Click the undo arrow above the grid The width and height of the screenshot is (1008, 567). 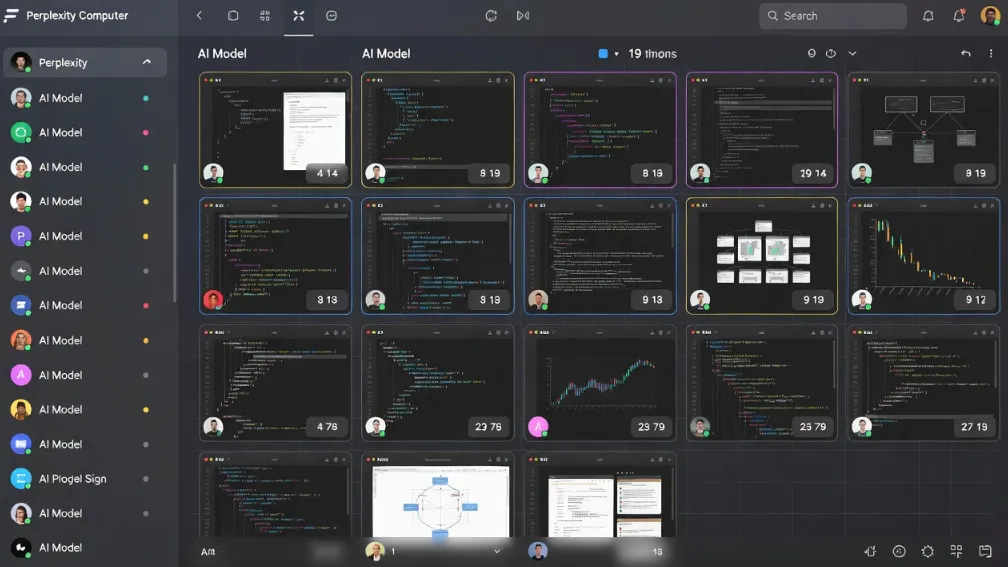(965, 54)
